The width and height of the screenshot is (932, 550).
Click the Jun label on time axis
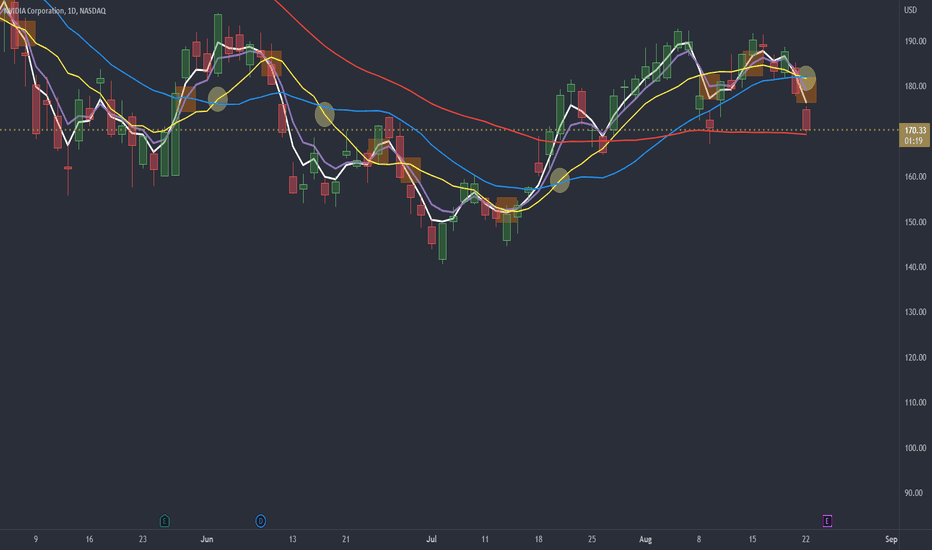(207, 539)
